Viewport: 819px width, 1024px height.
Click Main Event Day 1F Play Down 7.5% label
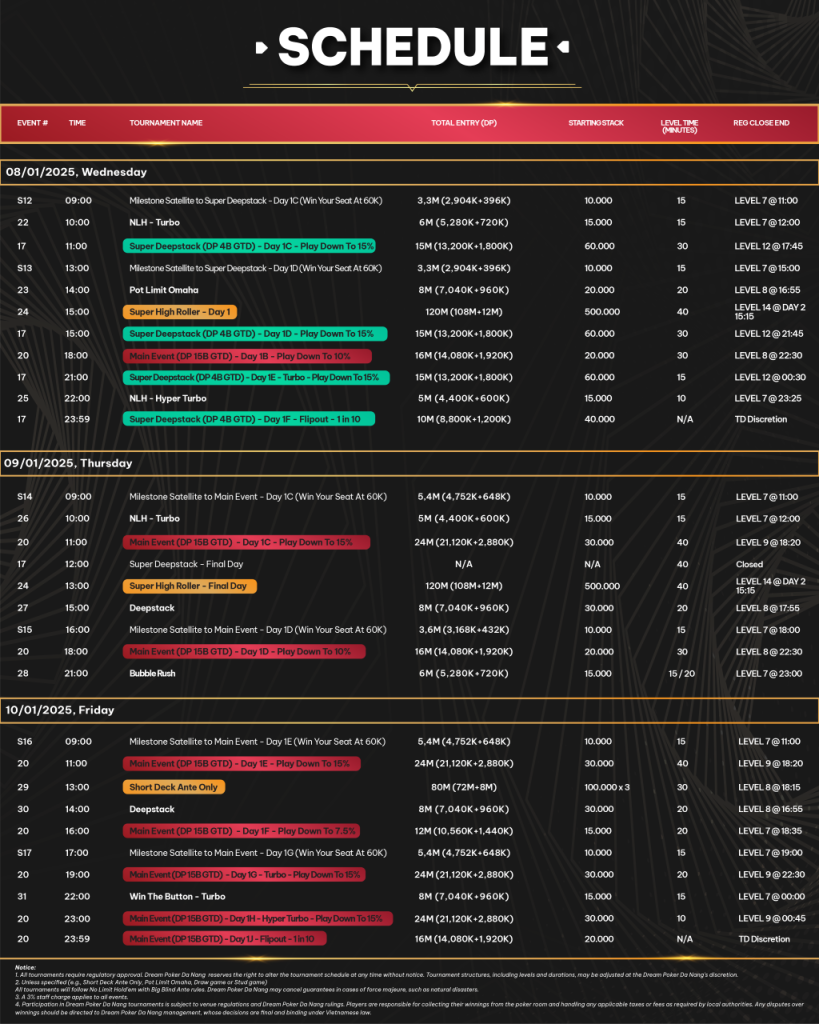242,831
